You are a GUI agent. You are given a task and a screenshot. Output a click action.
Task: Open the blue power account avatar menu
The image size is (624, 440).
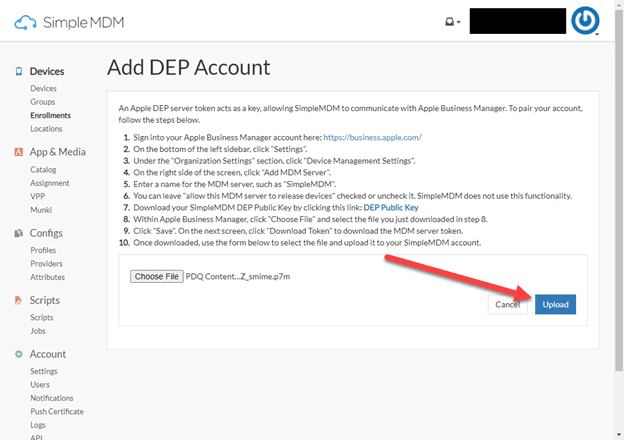(585, 21)
